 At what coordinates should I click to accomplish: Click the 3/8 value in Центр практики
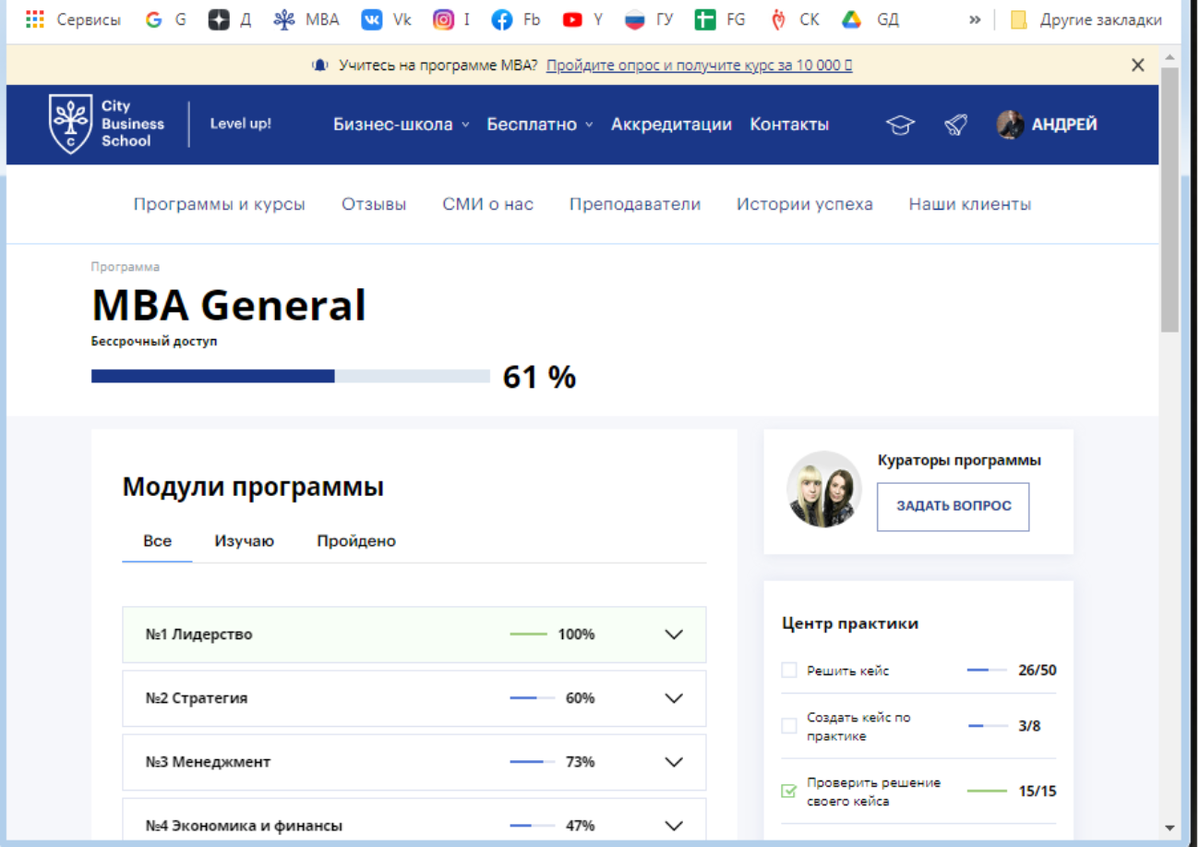coord(1029,726)
